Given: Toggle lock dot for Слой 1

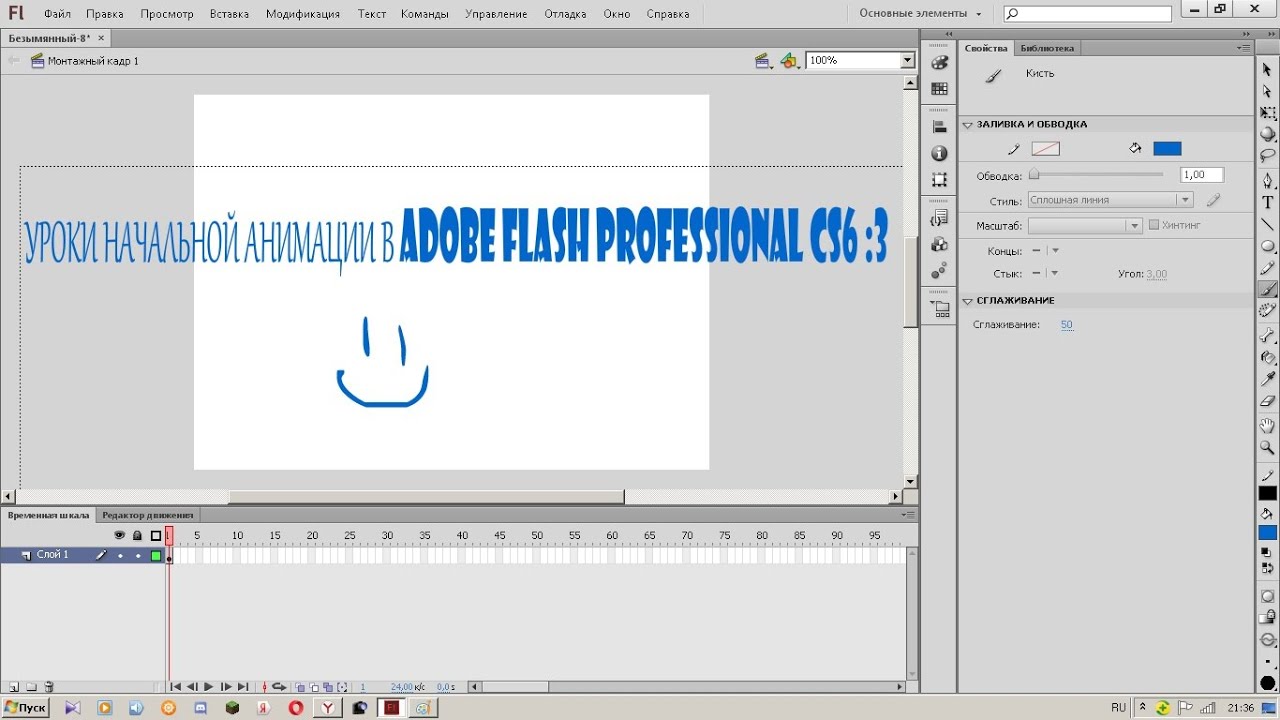Looking at the screenshot, I should (137, 556).
